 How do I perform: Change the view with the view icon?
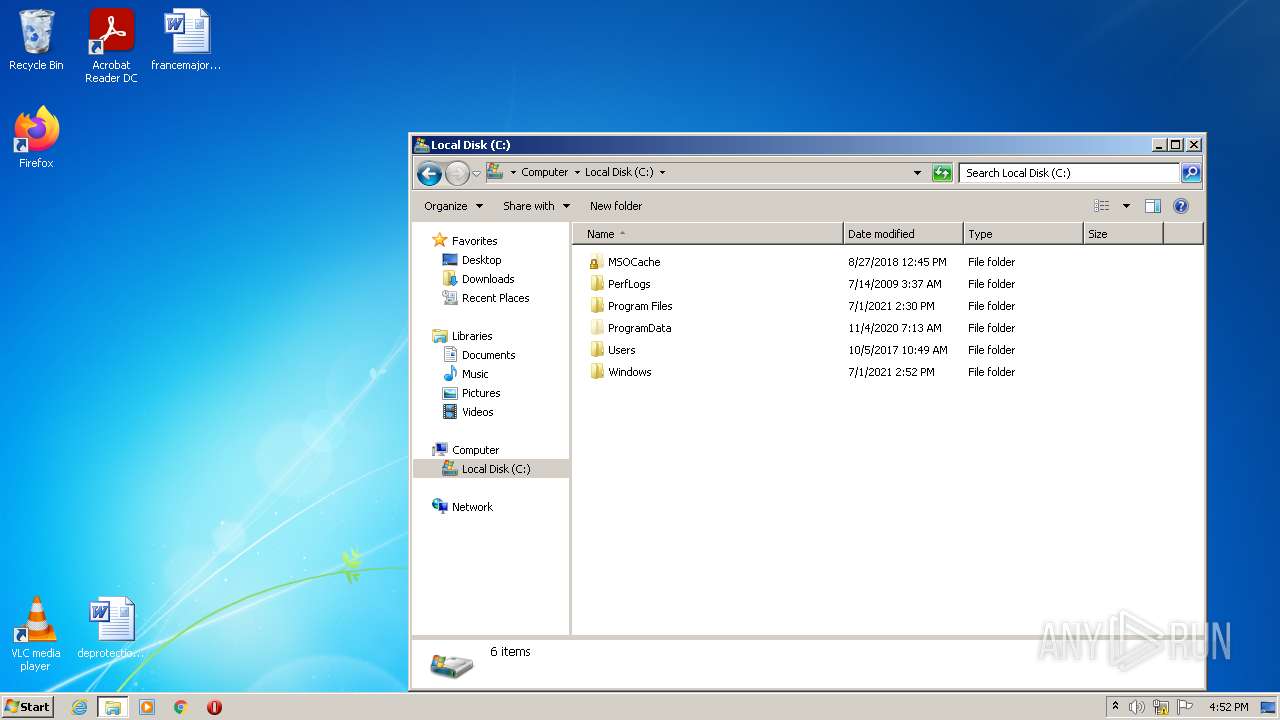(x=1102, y=206)
